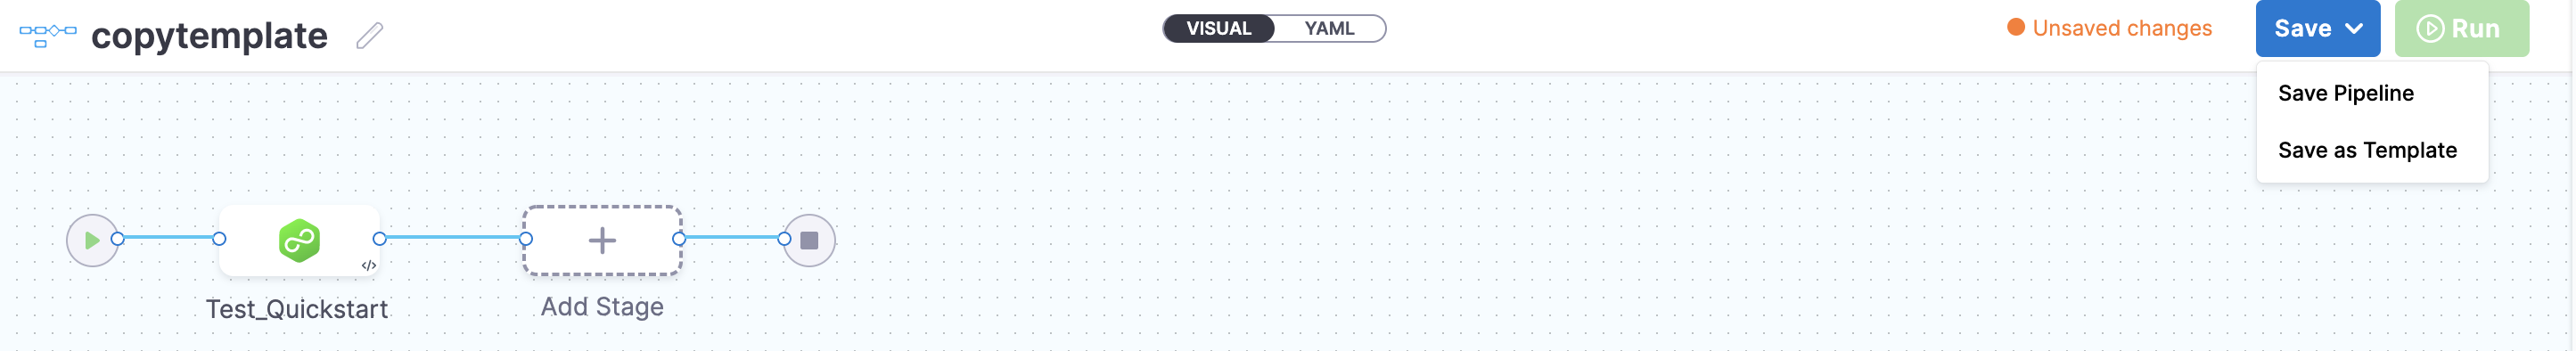
Task: Switch to YAML view mode
Action: tap(1329, 28)
